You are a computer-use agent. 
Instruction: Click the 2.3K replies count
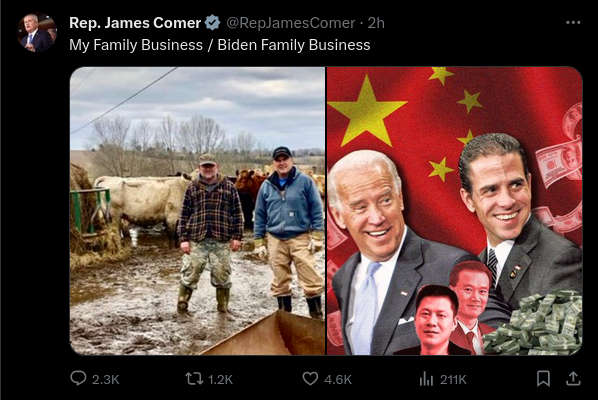coord(106,379)
